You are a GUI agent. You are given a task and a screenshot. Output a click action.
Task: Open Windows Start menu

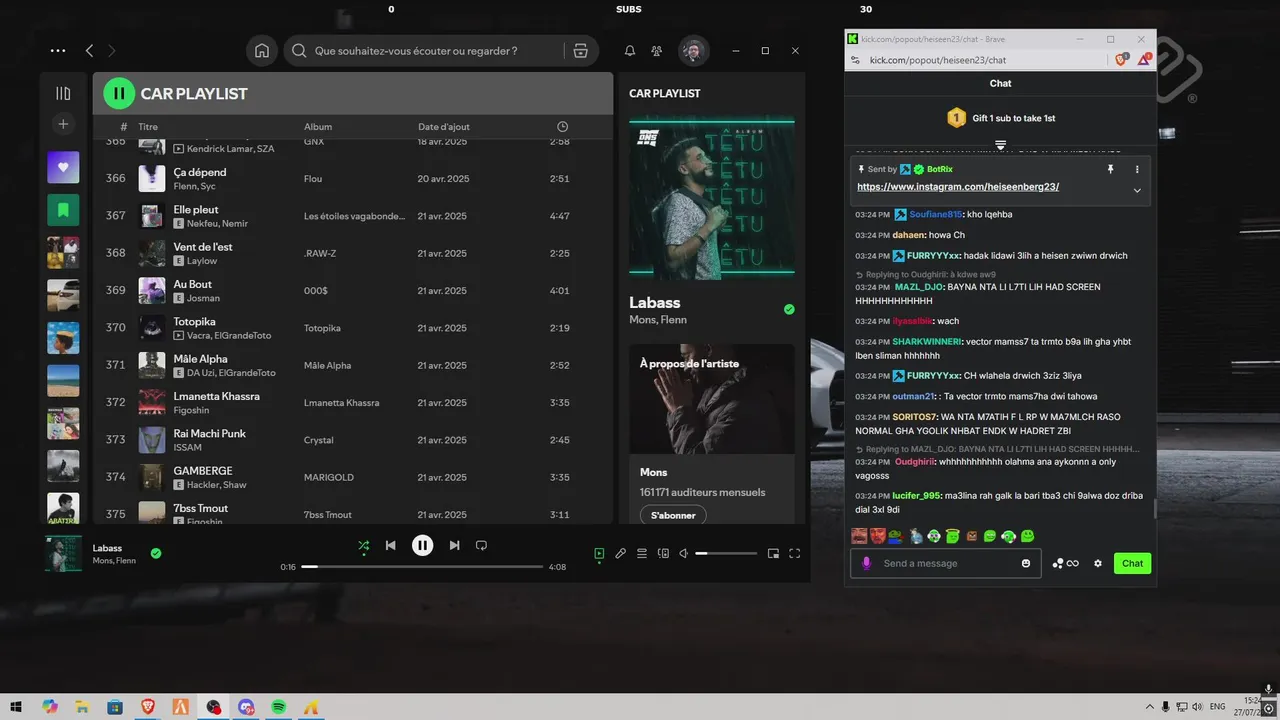pos(16,707)
